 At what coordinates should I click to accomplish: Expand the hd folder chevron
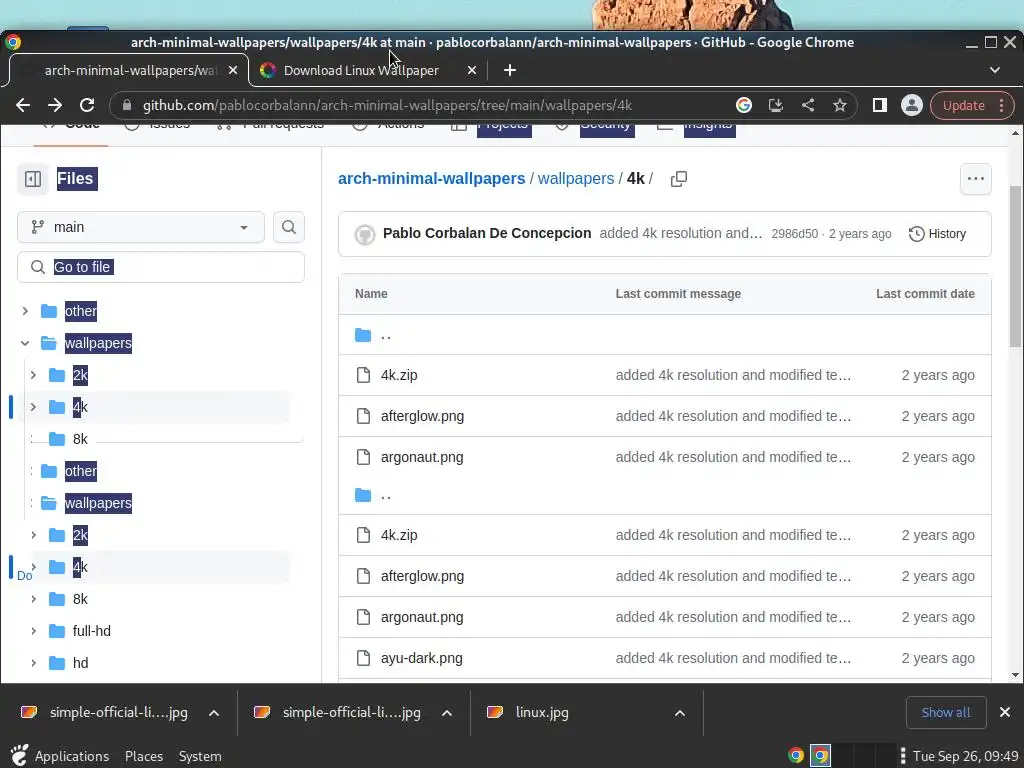tap(33, 663)
